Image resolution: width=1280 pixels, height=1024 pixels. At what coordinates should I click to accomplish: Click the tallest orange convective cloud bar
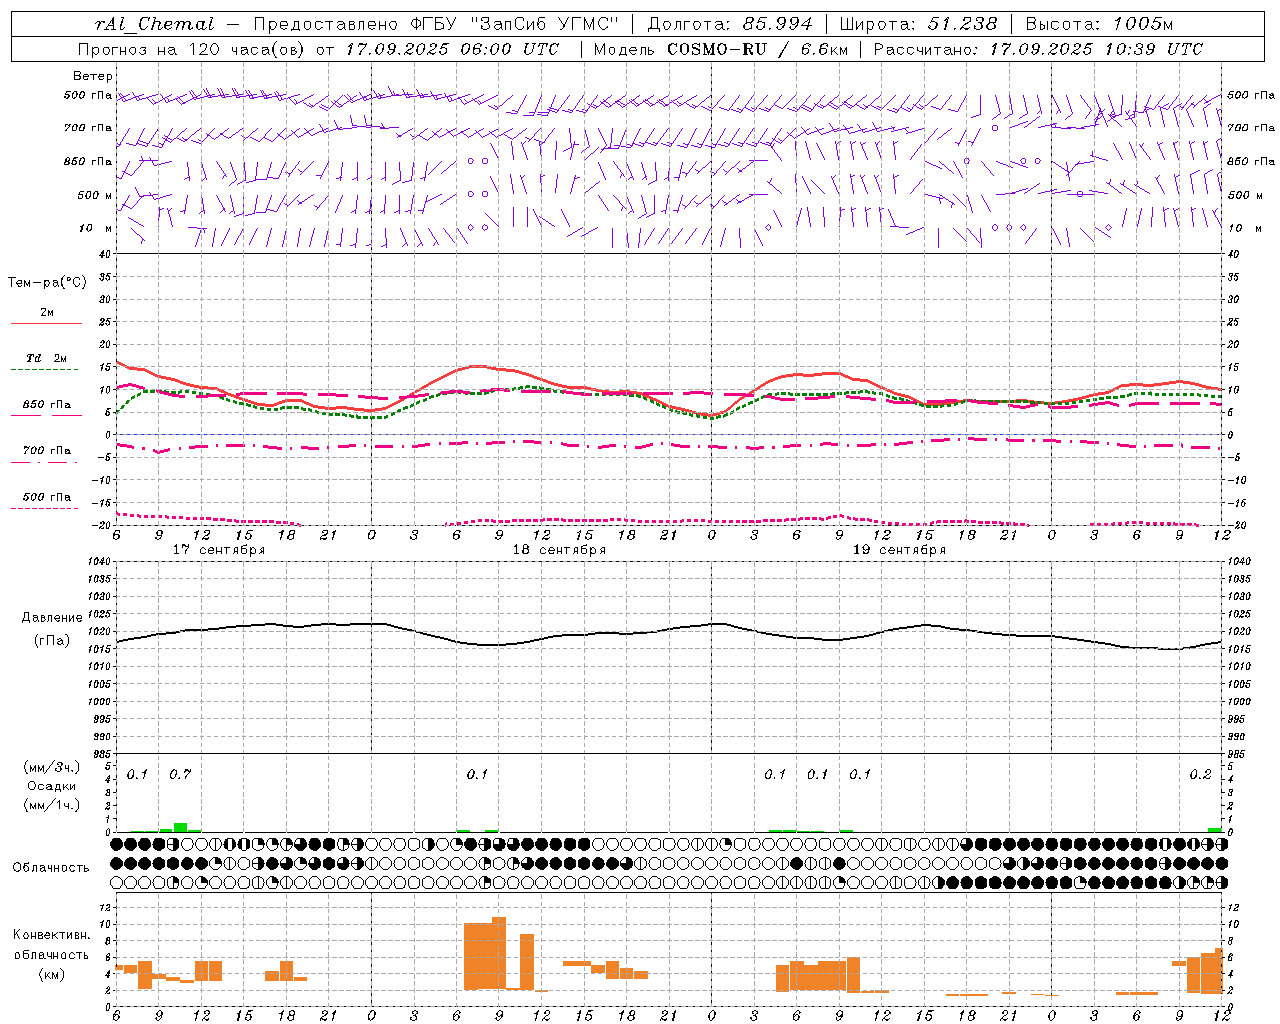tap(499, 953)
